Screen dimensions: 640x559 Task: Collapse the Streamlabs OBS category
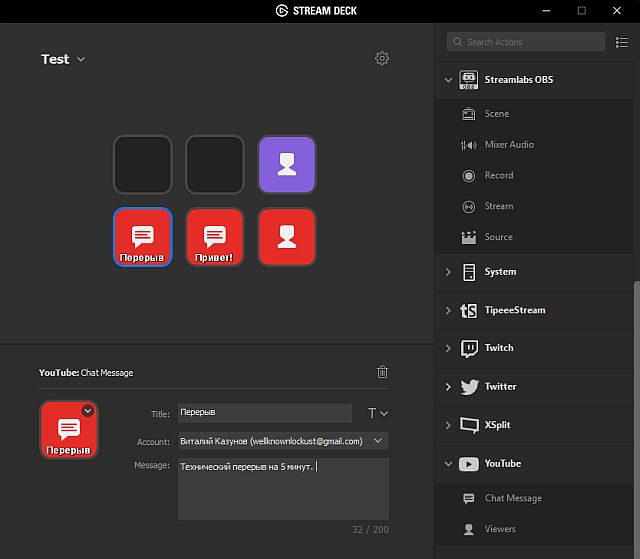[x=448, y=80]
